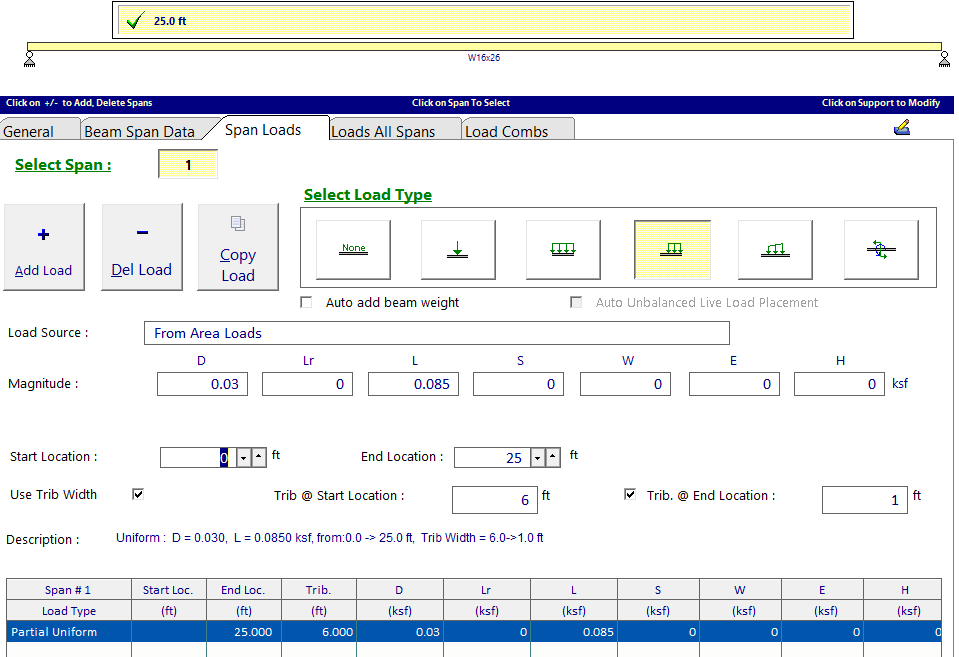The width and height of the screenshot is (959, 657).
Task: Select the moment load type icon
Action: [881, 250]
